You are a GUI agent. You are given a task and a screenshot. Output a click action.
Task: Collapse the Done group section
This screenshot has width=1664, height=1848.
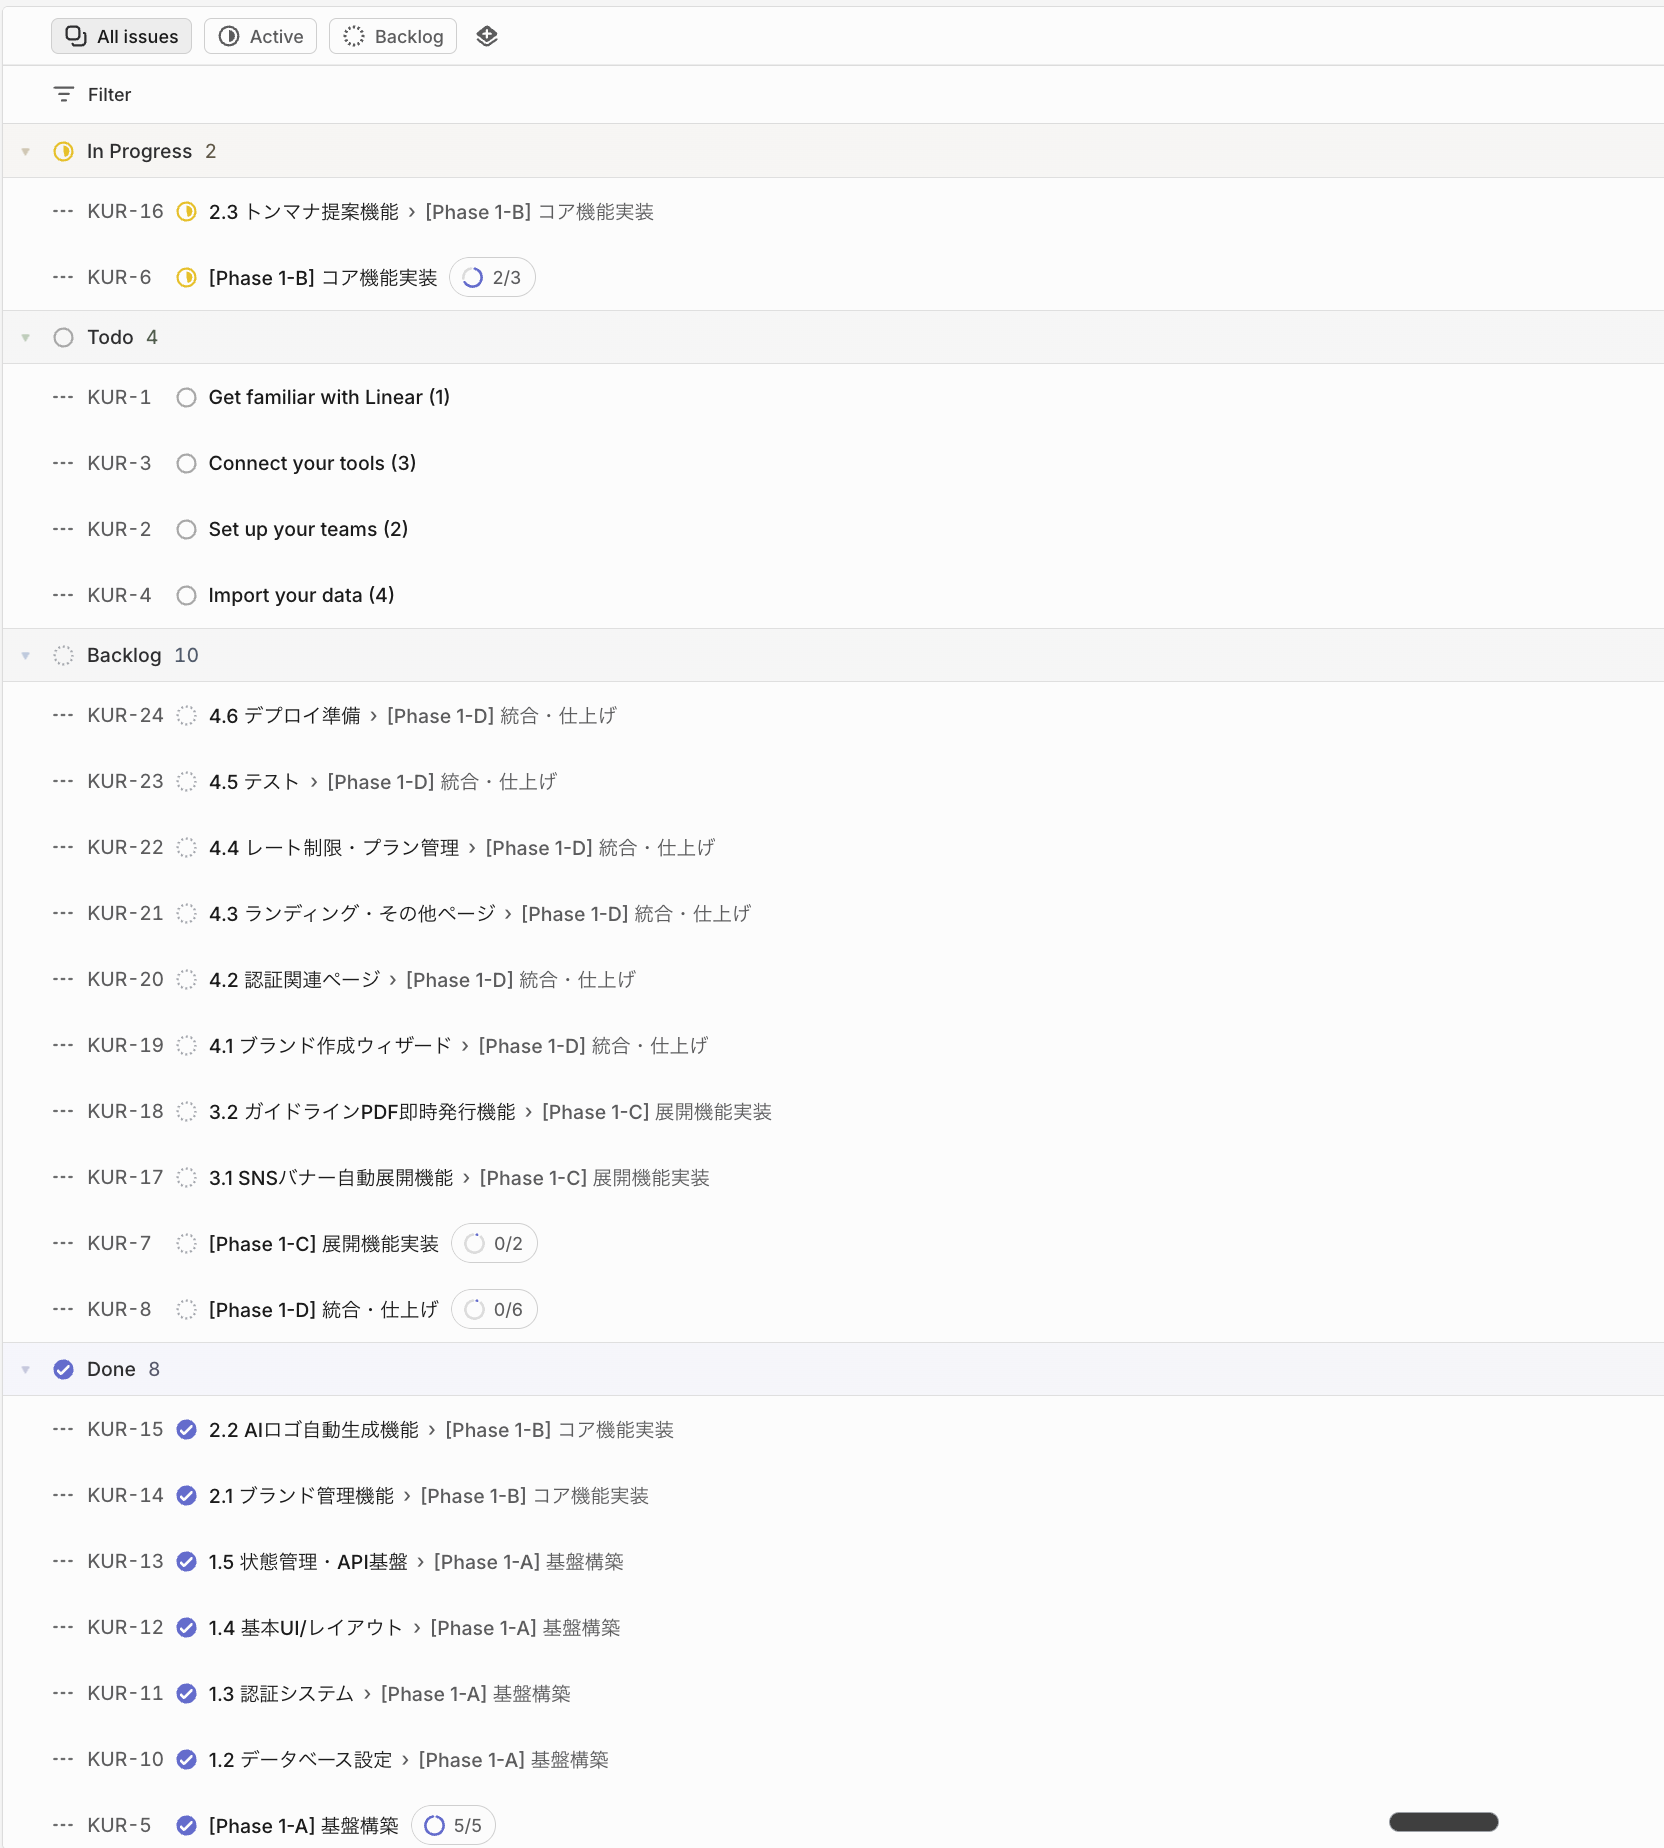coord(26,1370)
